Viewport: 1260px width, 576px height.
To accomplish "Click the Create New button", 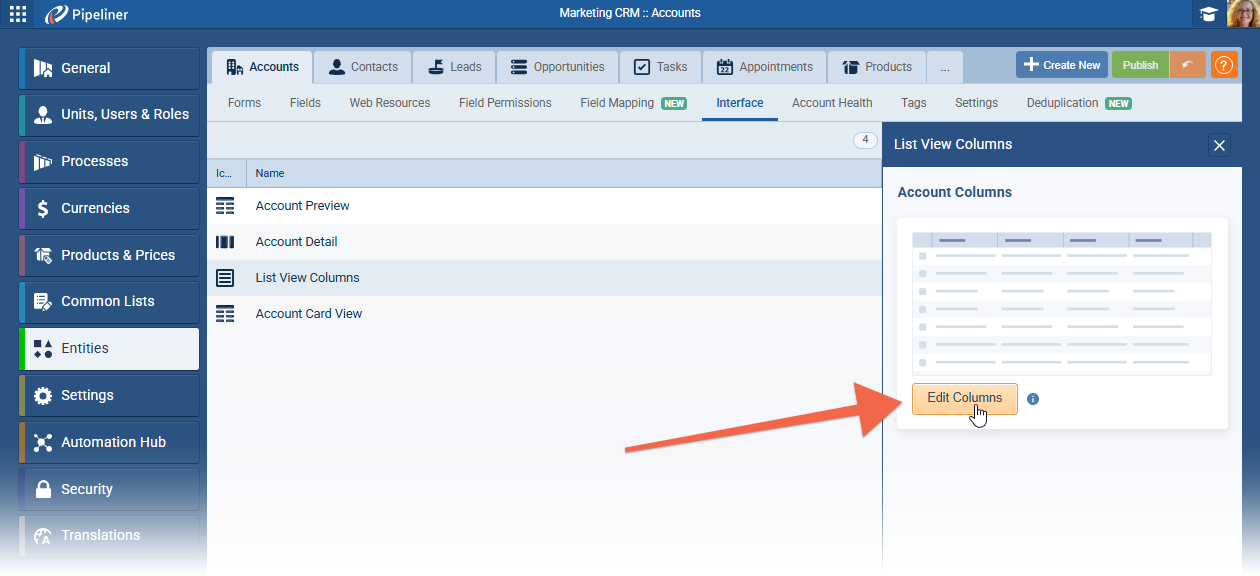I will (1061, 65).
